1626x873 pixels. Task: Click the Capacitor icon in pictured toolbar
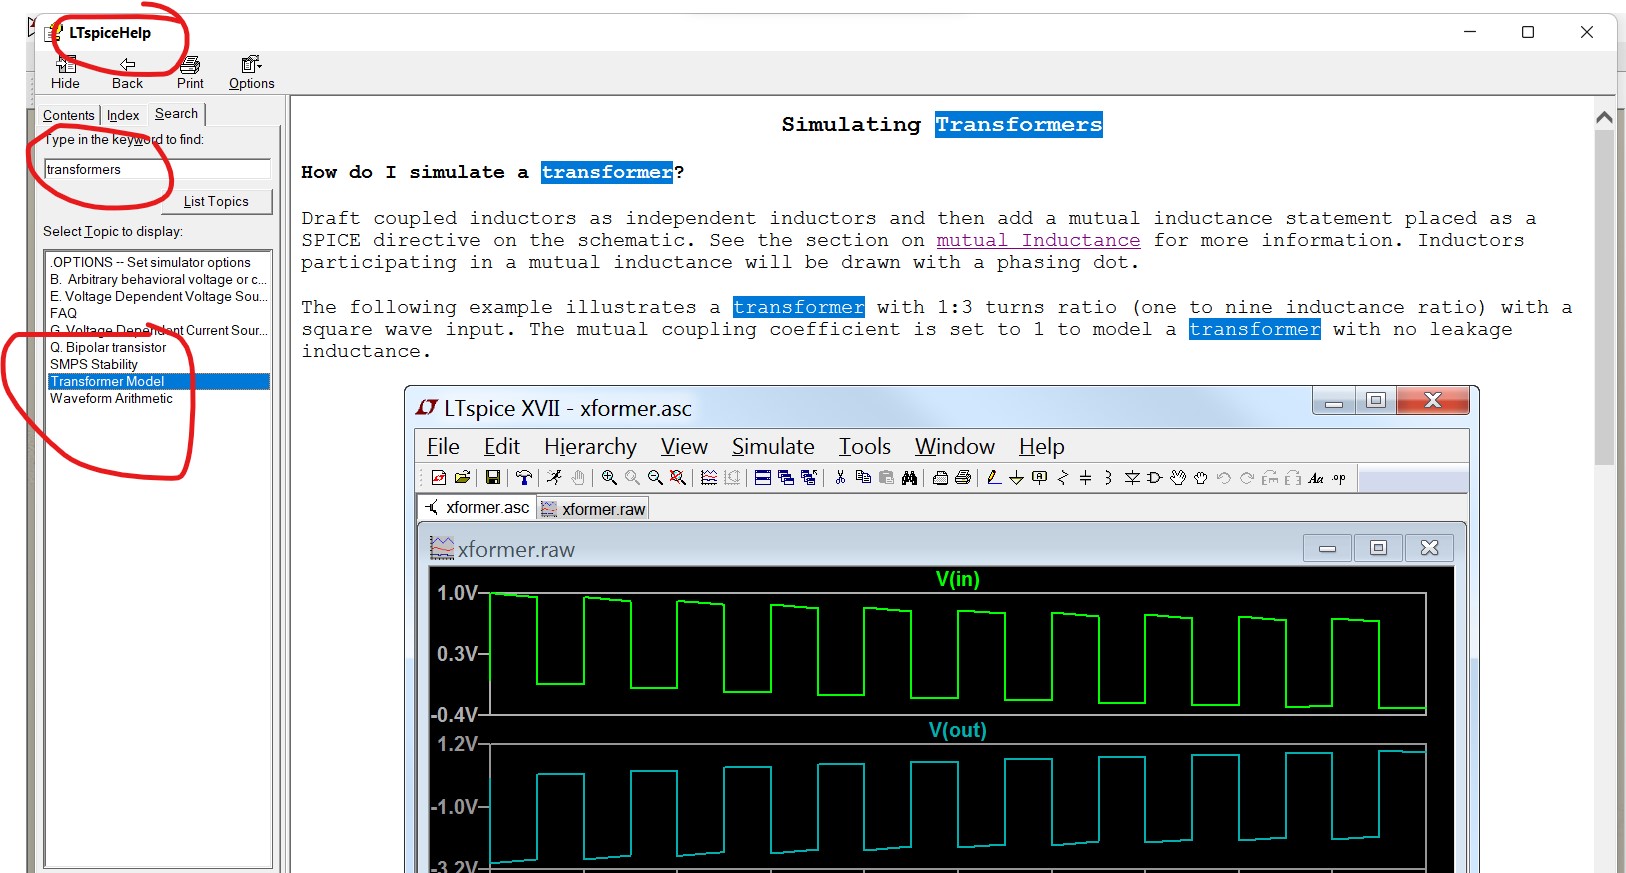pos(1085,478)
